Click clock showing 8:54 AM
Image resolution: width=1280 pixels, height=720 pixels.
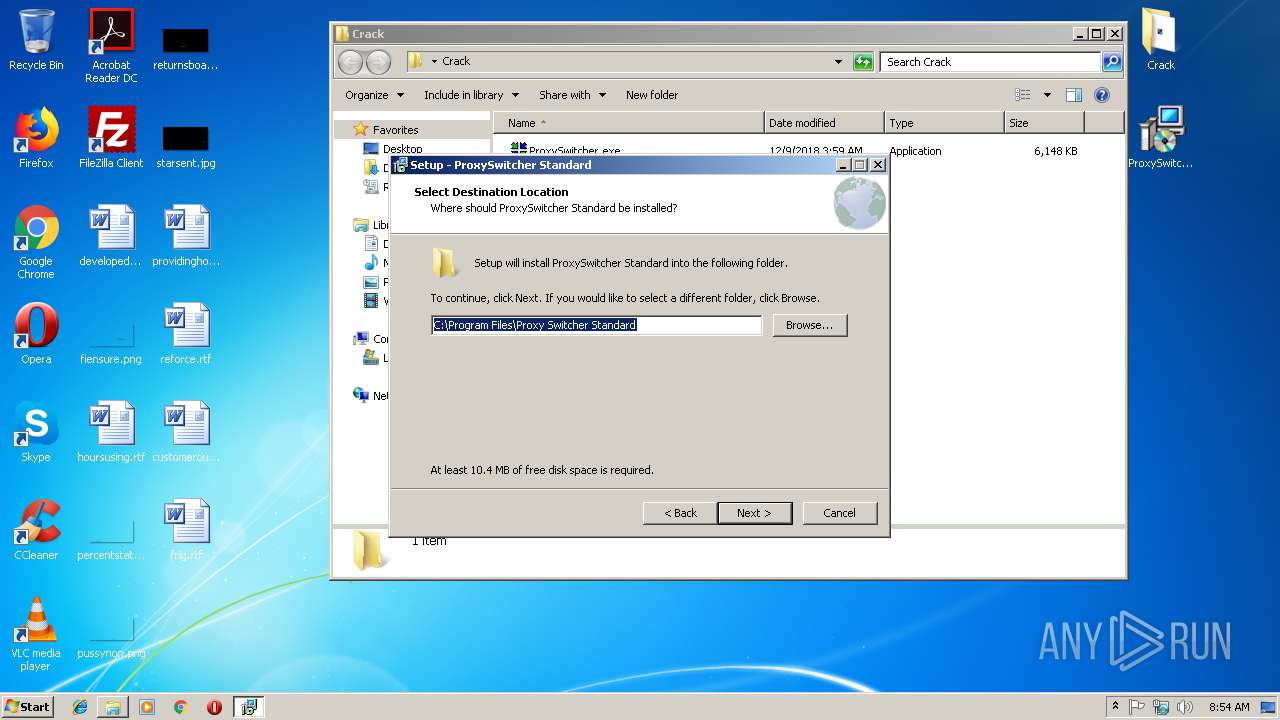coord(1229,707)
